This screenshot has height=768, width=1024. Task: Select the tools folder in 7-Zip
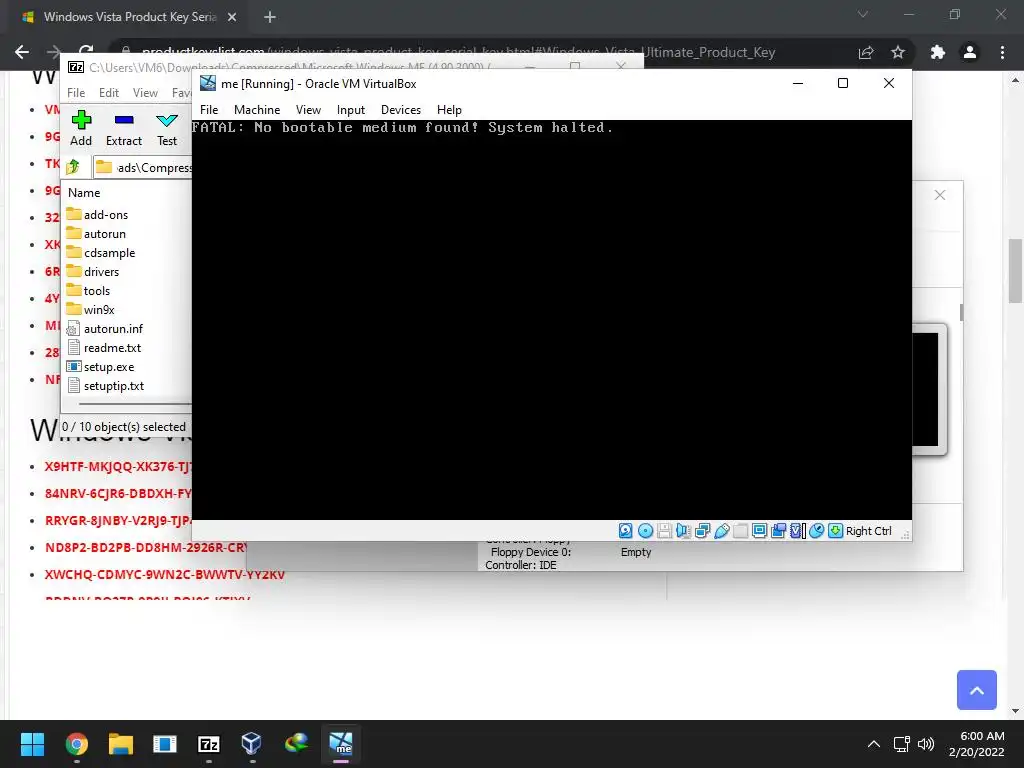click(x=89, y=291)
